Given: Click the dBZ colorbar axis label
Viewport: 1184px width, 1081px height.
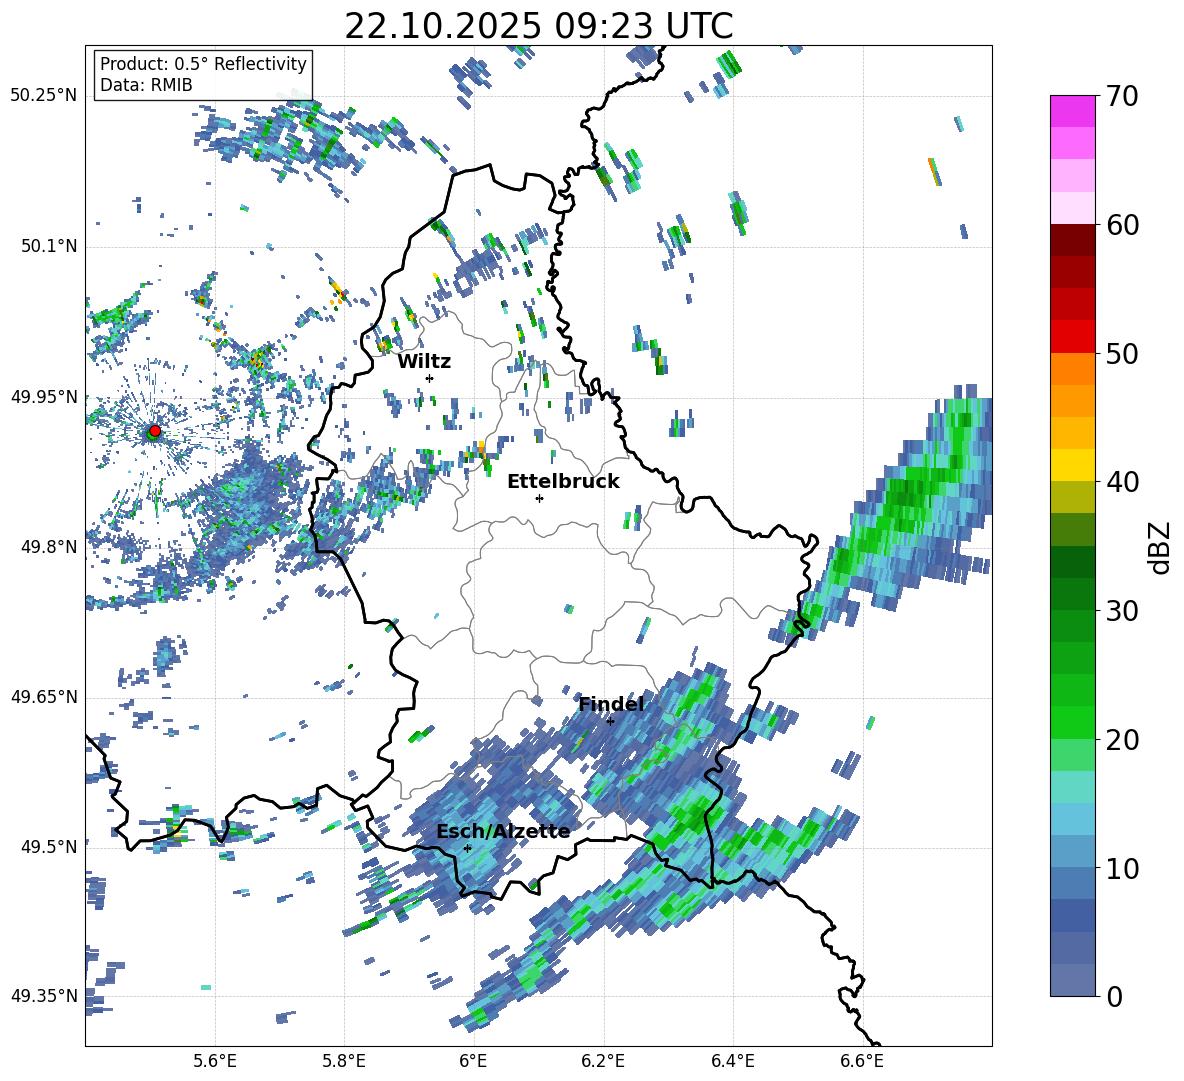Looking at the screenshot, I should [x=1161, y=547].
